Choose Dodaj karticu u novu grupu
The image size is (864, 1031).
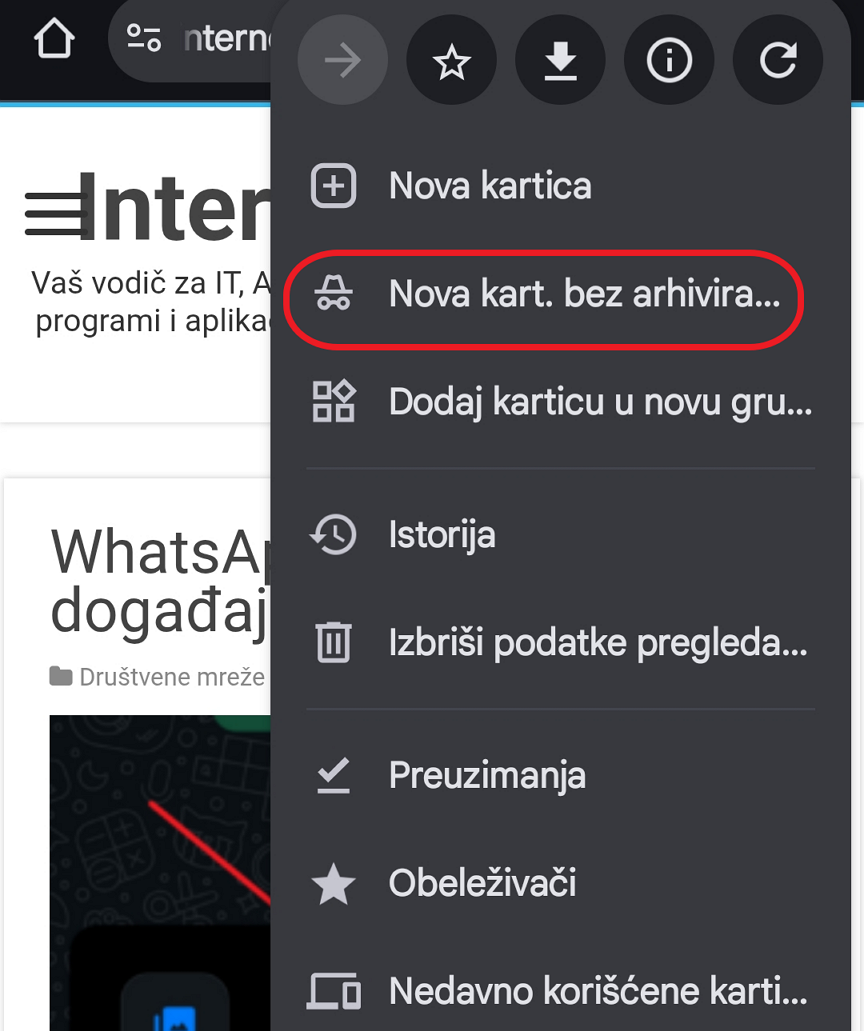click(x=560, y=402)
